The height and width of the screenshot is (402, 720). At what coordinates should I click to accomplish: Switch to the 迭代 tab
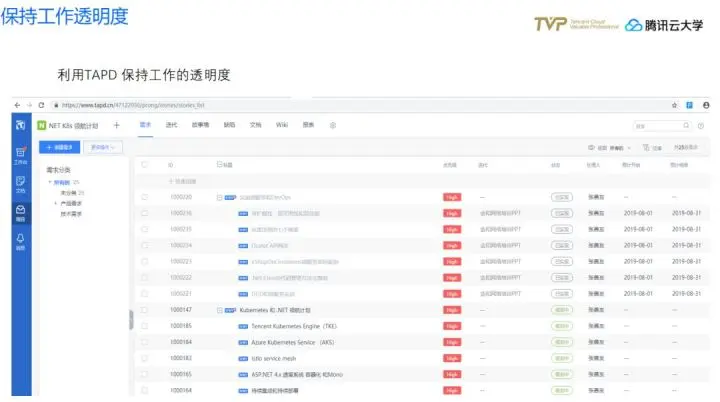click(x=171, y=125)
